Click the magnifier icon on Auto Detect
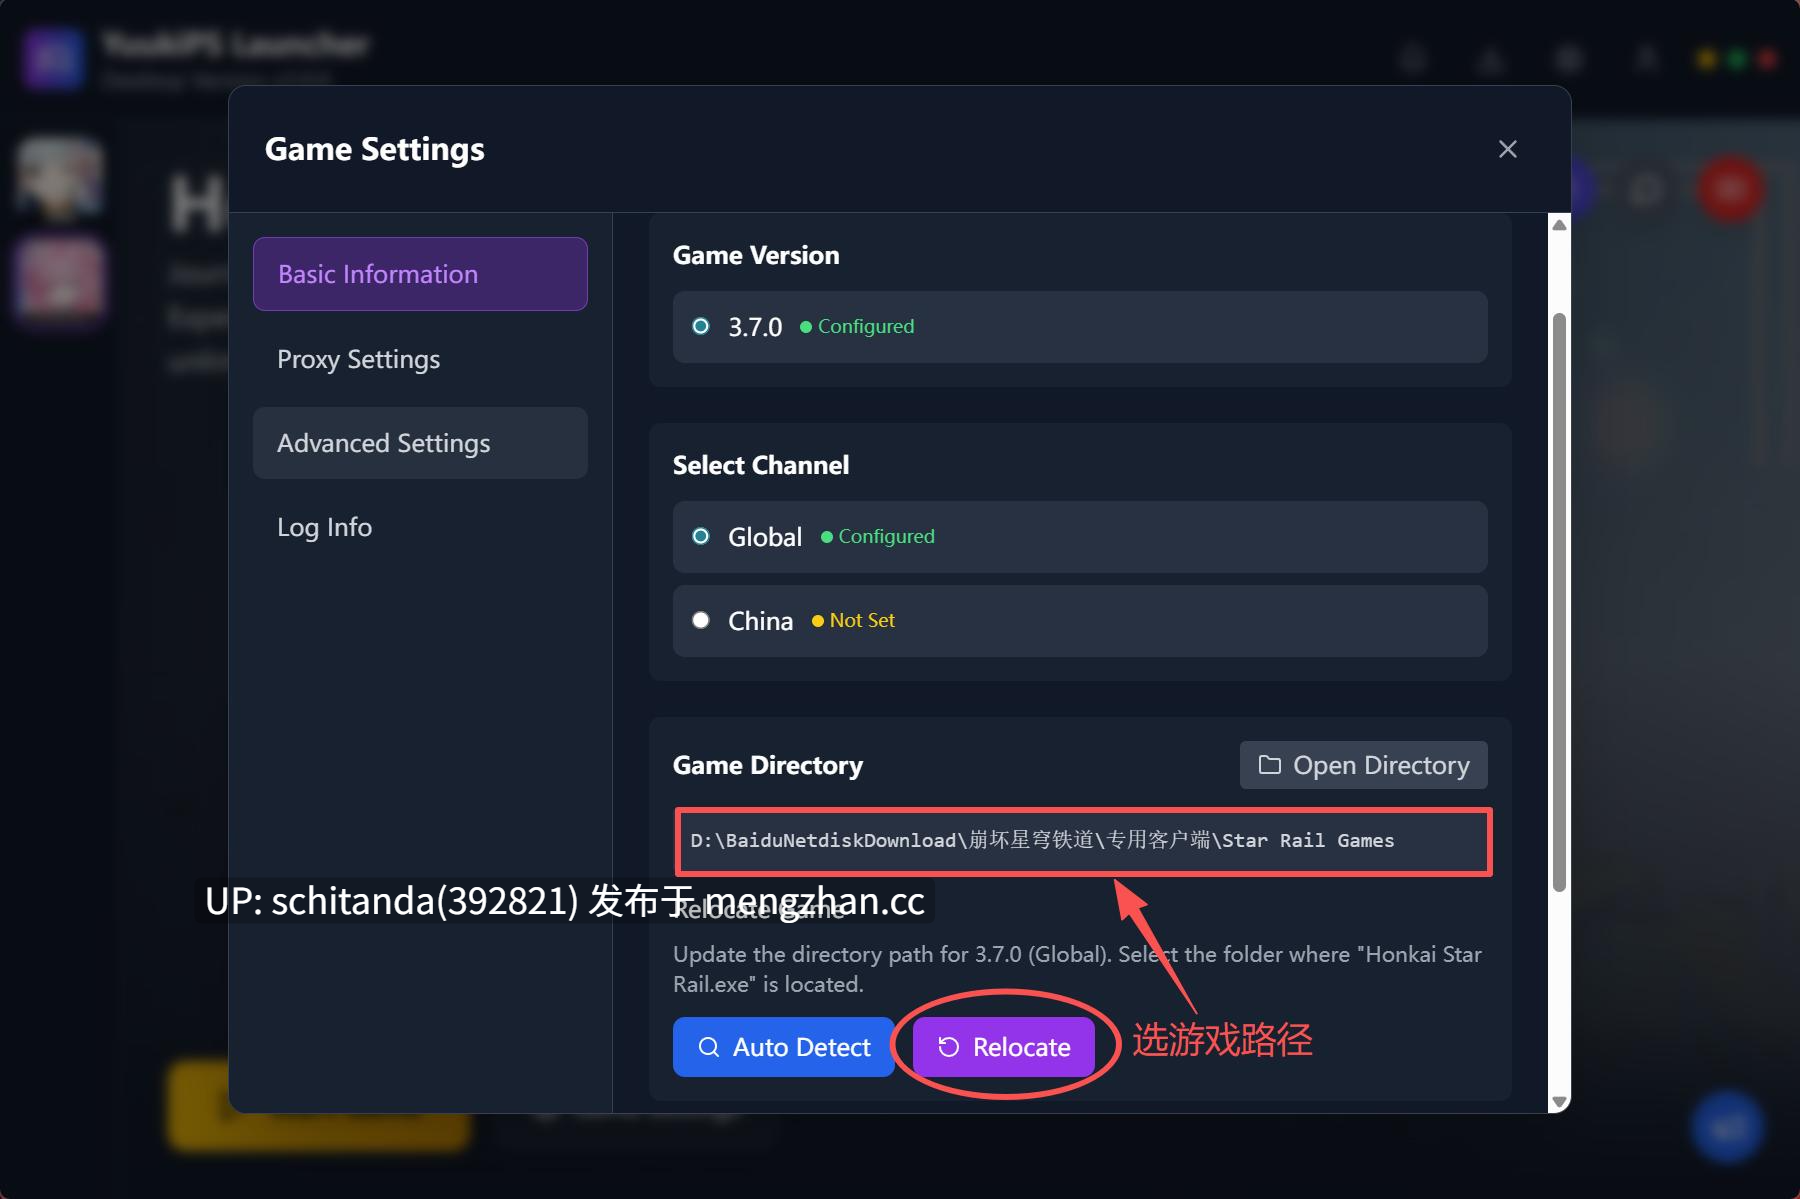The image size is (1800, 1199). click(x=708, y=1047)
